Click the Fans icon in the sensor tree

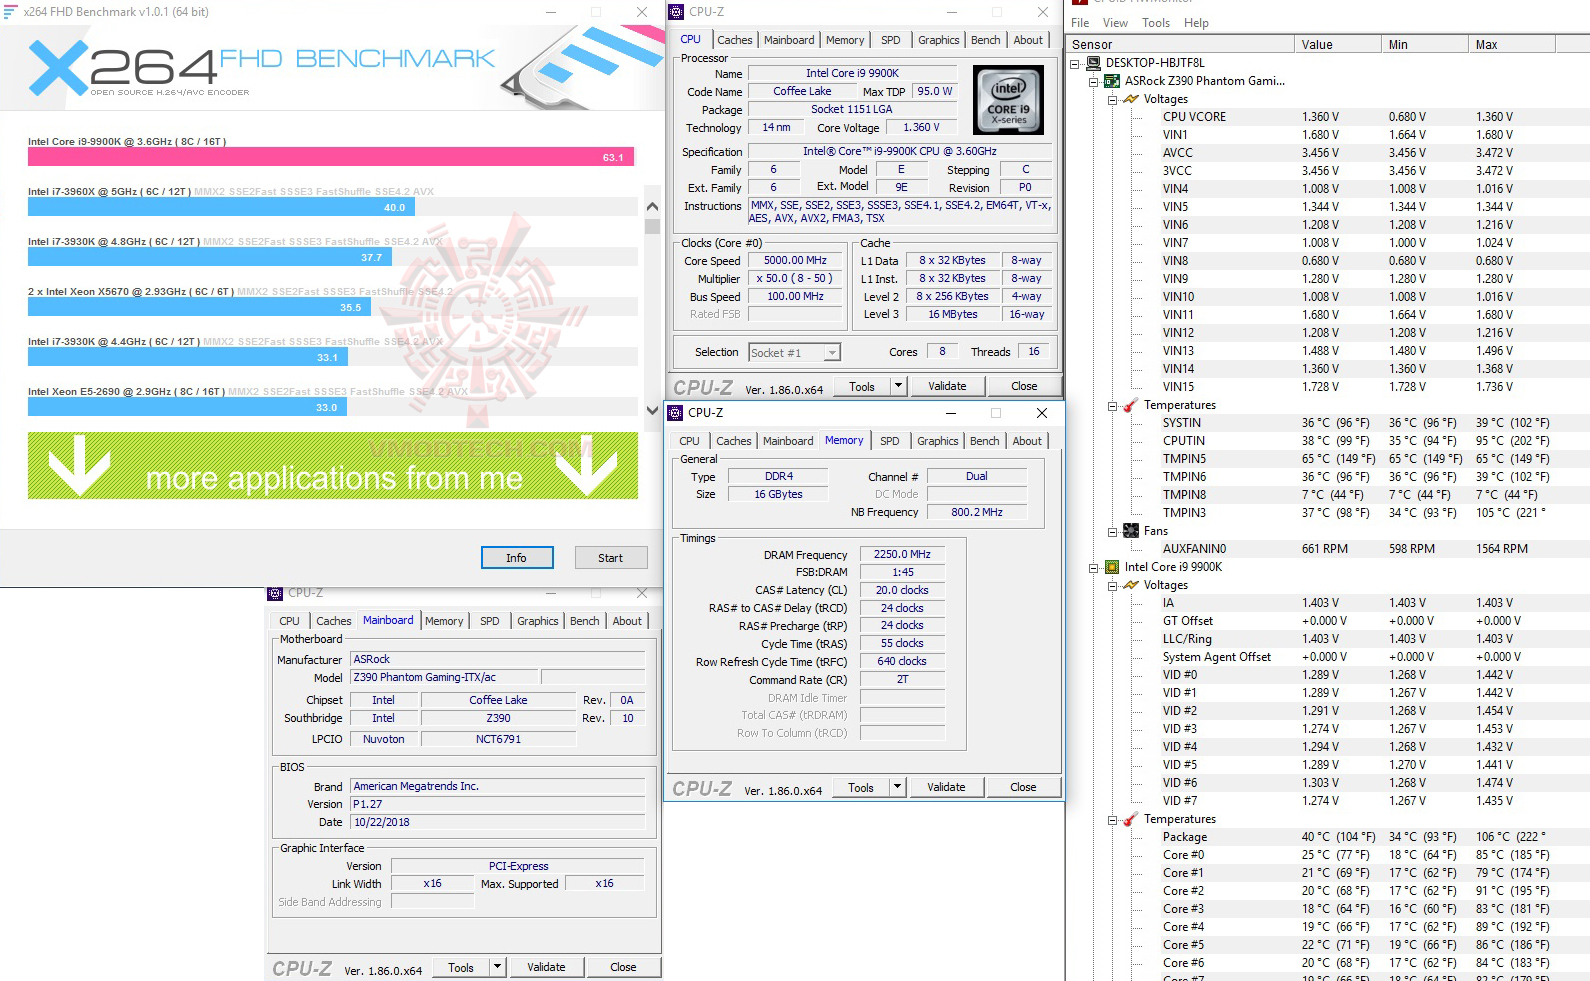(x=1131, y=531)
